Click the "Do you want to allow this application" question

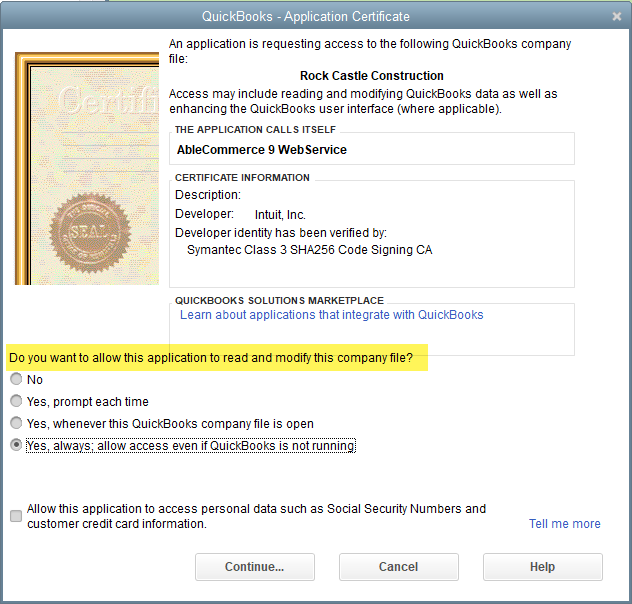tap(211, 358)
